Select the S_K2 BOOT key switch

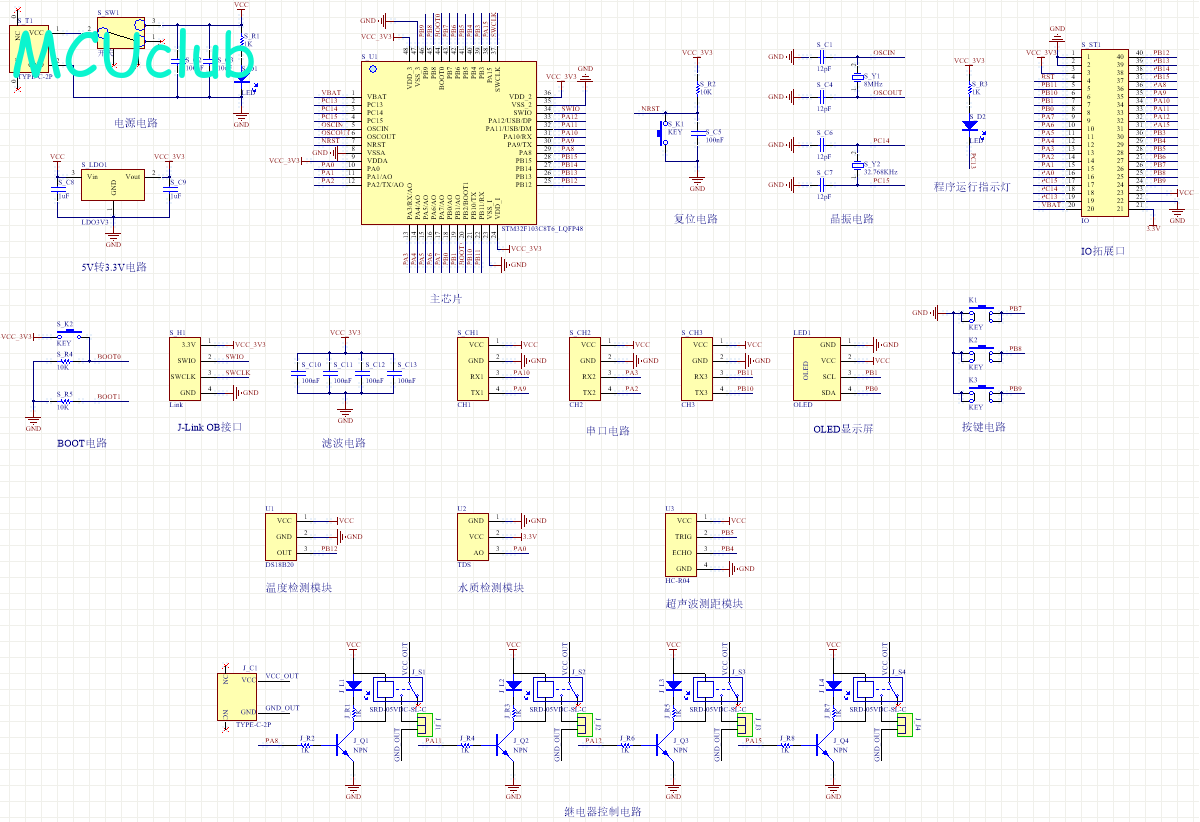pyautogui.click(x=68, y=335)
